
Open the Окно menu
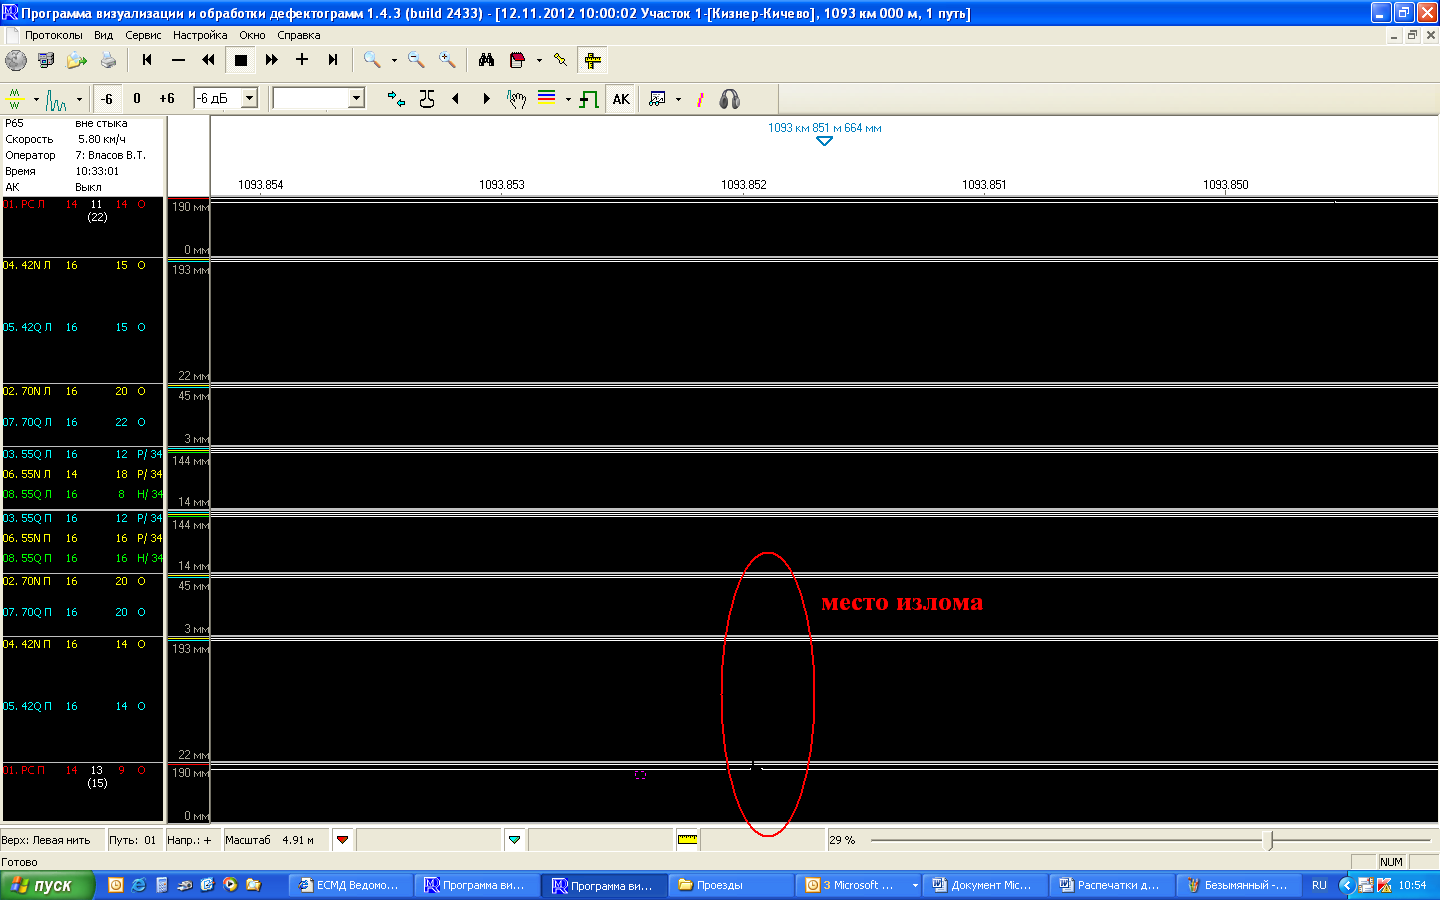pos(252,35)
